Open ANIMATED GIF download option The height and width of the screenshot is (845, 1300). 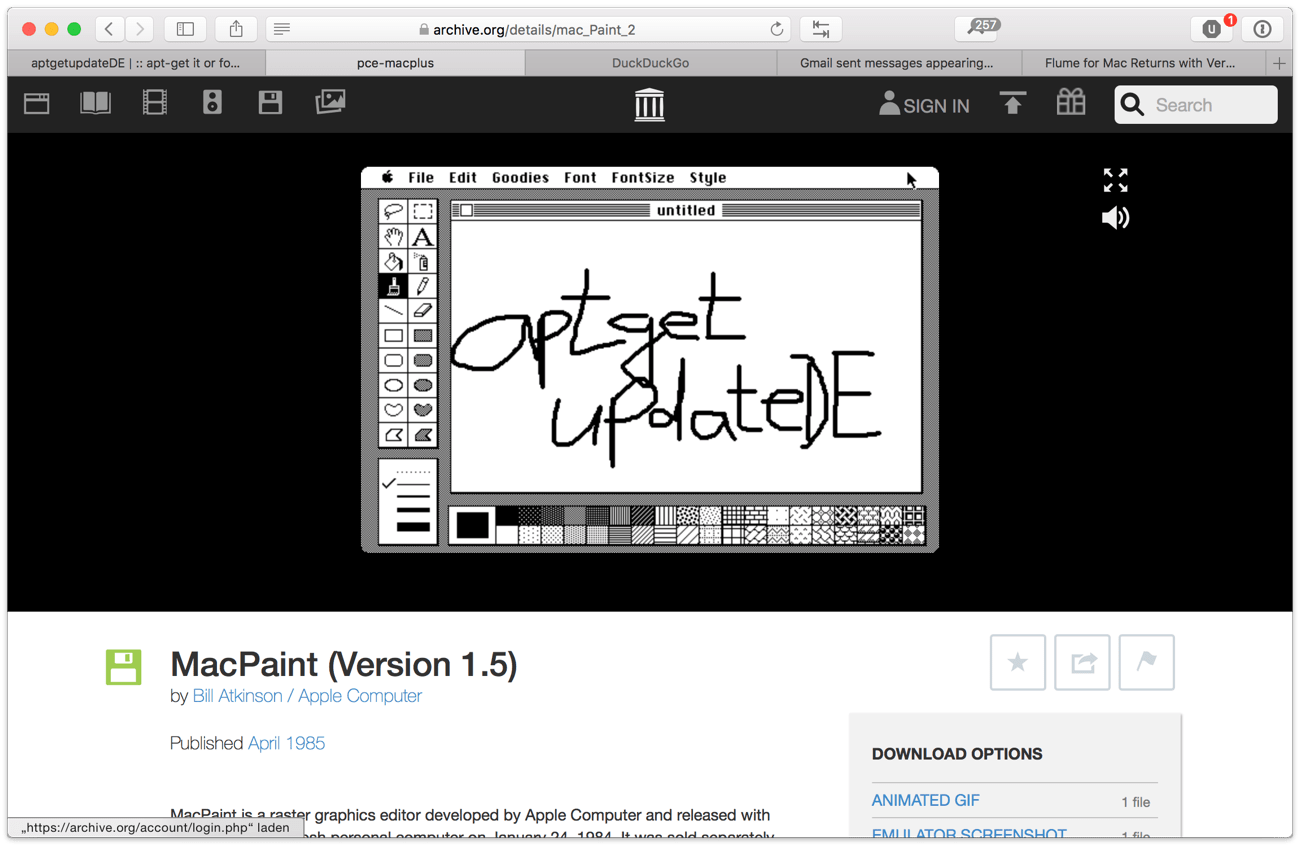[x=926, y=800]
